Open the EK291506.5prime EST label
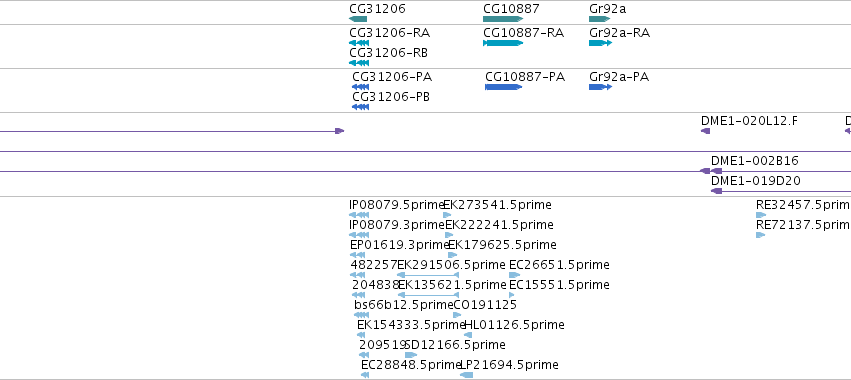Viewport: 851px width, 380px height. (452, 265)
